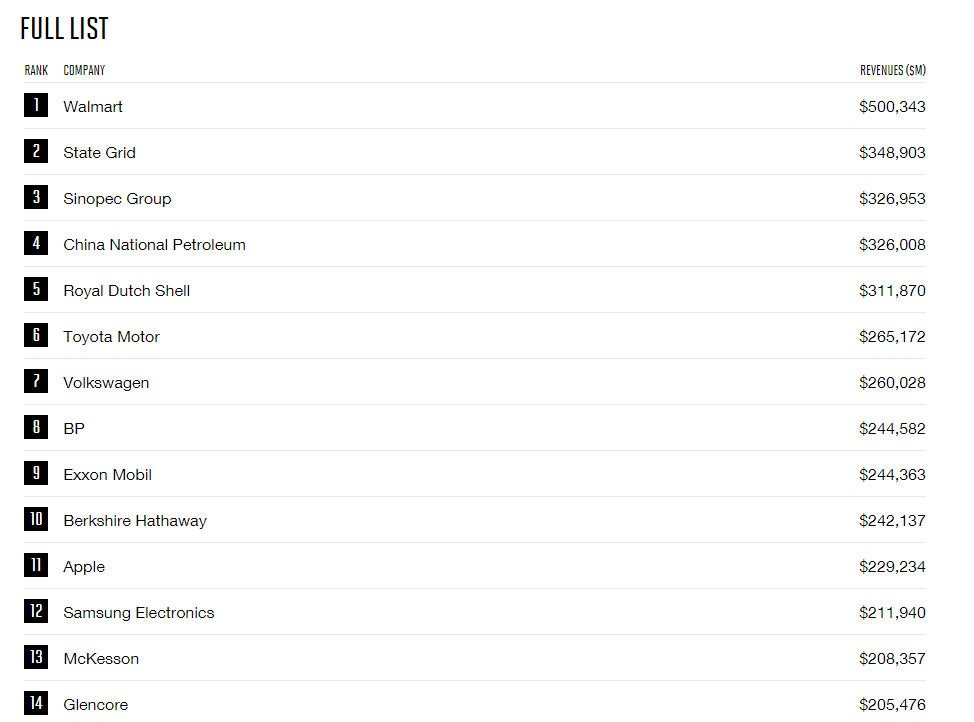Screen dimensions: 974x722
Task: Sort by the Company column header
Action: [x=84, y=70]
